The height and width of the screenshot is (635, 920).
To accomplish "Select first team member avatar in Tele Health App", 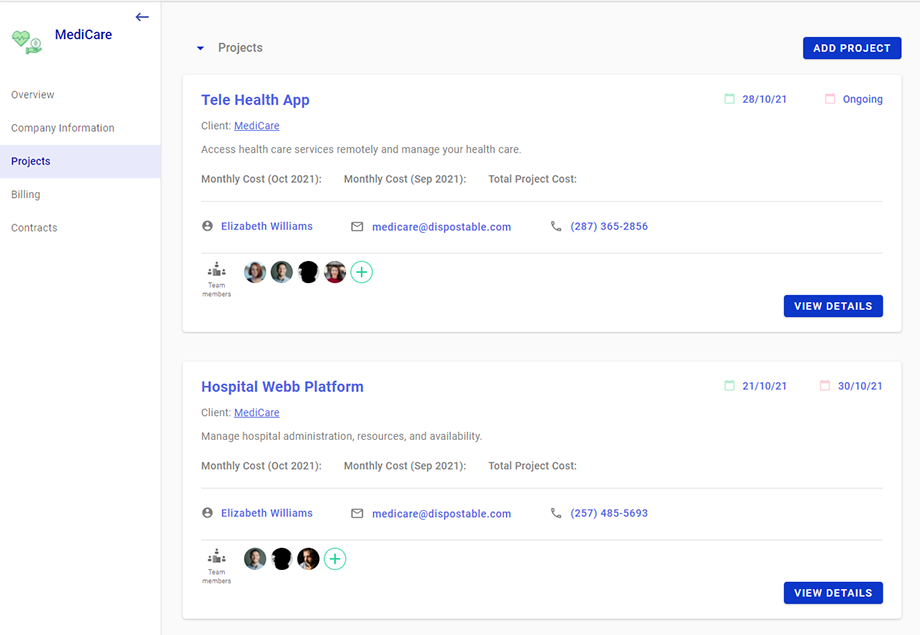I will click(x=255, y=272).
